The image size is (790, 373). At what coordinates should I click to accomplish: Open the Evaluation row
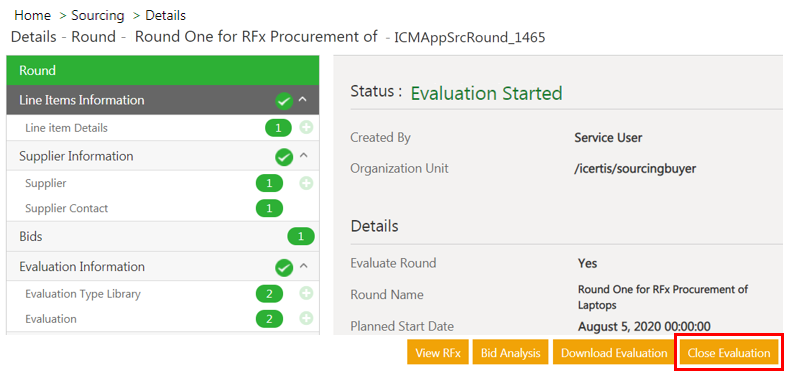pyautogui.click(x=163, y=319)
